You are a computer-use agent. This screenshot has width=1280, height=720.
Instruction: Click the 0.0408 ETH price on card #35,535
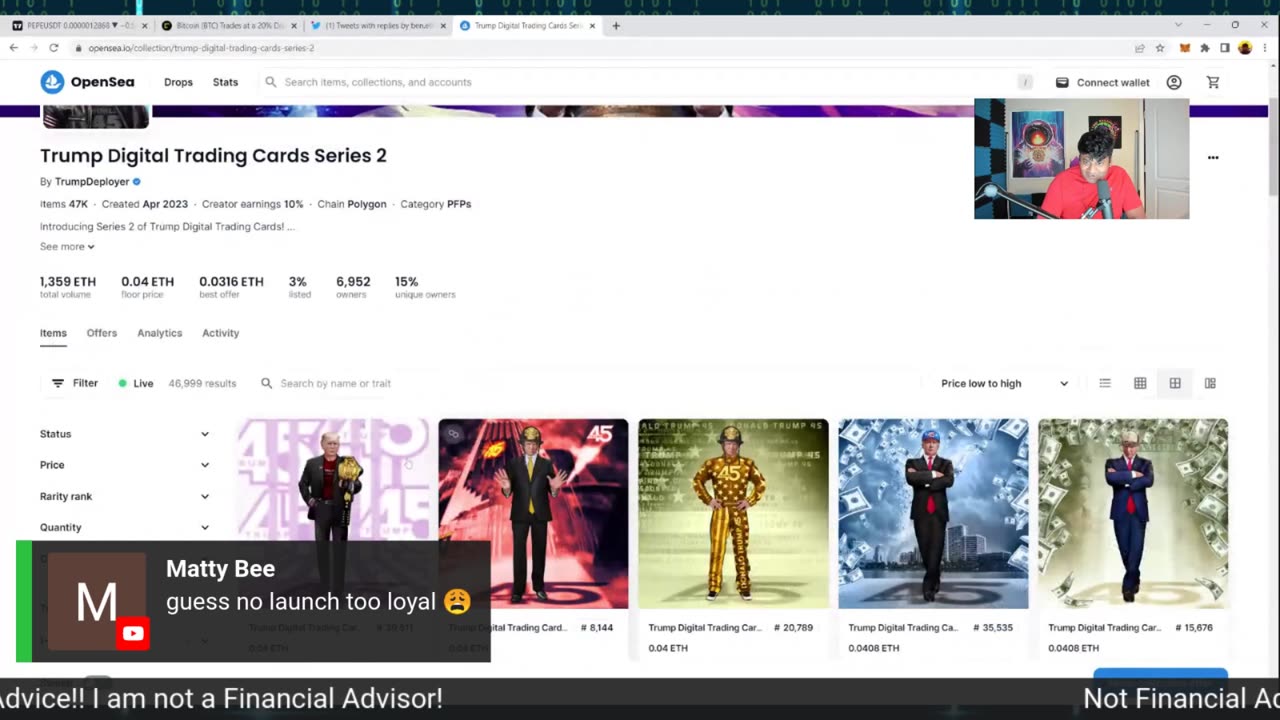click(874, 648)
